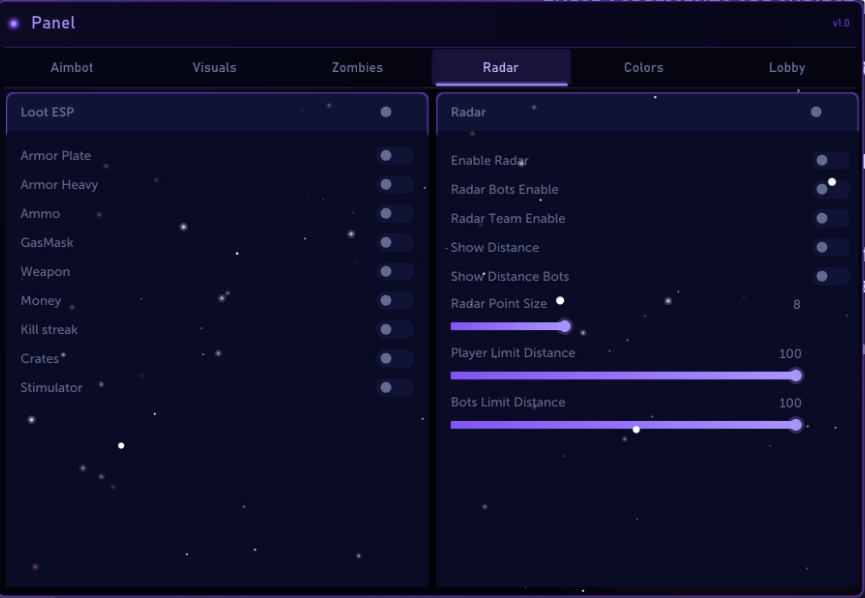Go to the Colors tab
This screenshot has width=865, height=598.
(643, 67)
